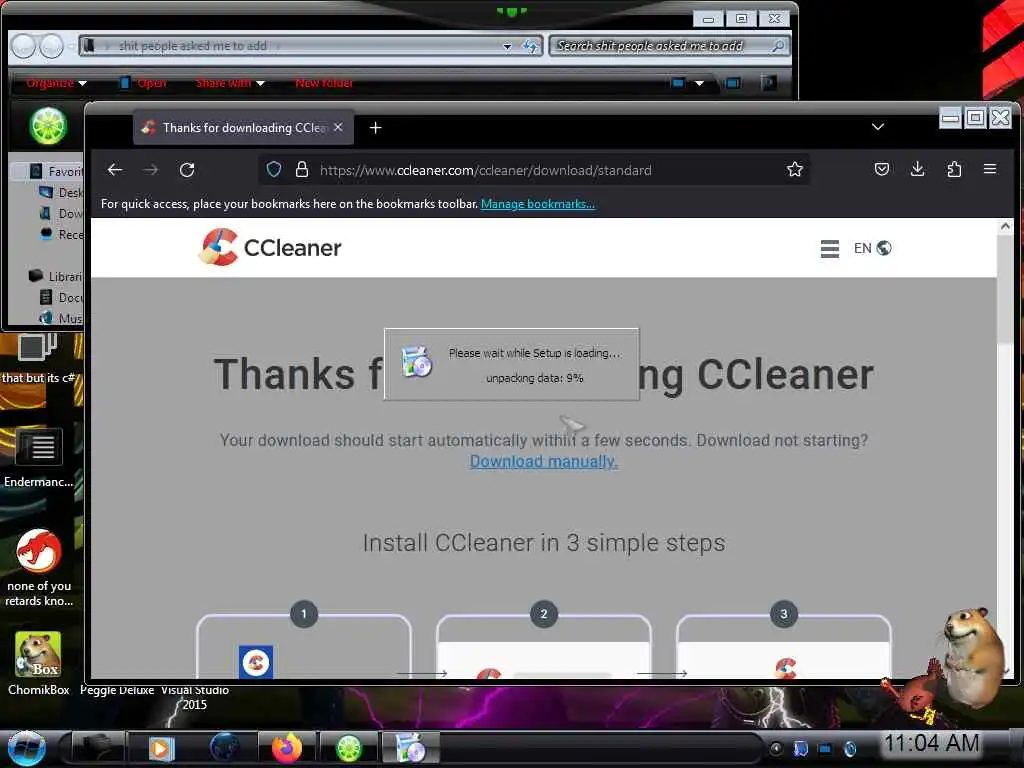Screen dimensions: 1024x768
Task: Open the Firefox downloads panel
Action: pyautogui.click(x=918, y=170)
